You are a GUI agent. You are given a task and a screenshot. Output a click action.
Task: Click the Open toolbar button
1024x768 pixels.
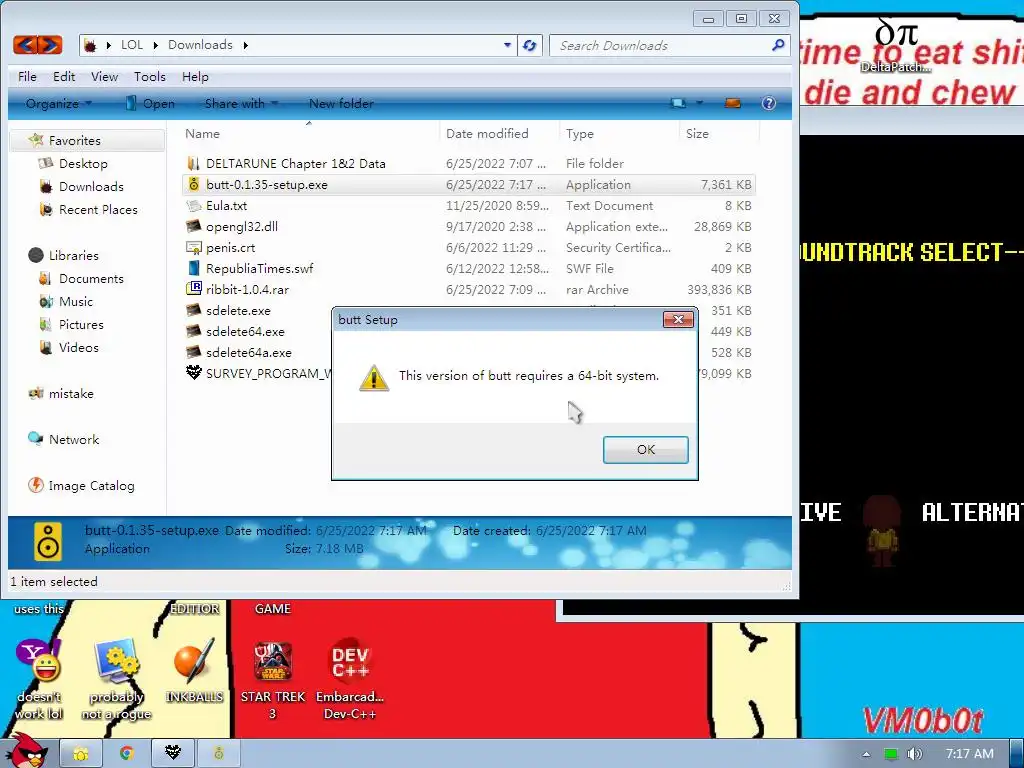[x=150, y=104]
